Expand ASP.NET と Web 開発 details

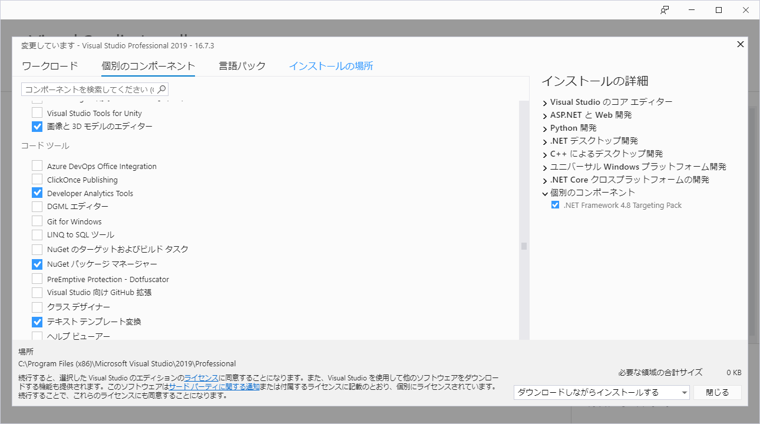coord(545,116)
